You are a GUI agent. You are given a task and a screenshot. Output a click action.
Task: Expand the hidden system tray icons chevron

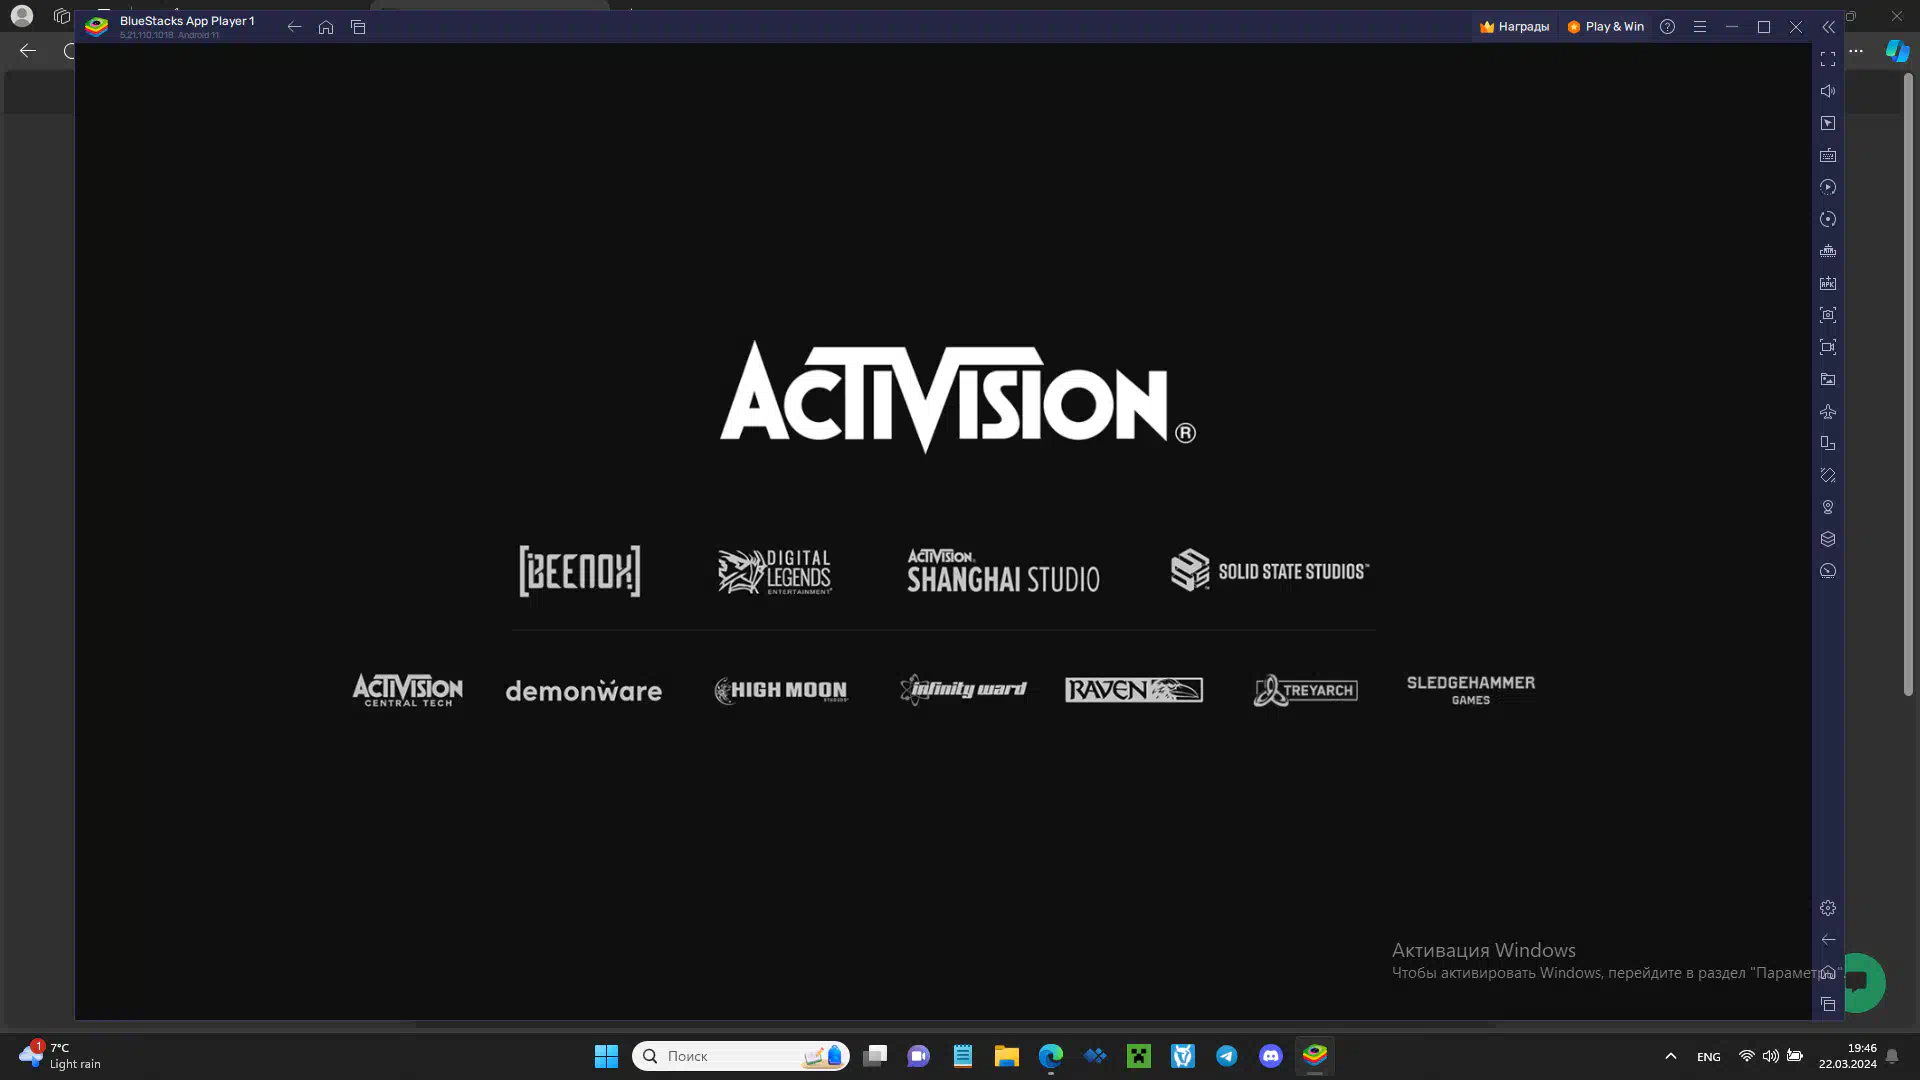coord(1670,1056)
